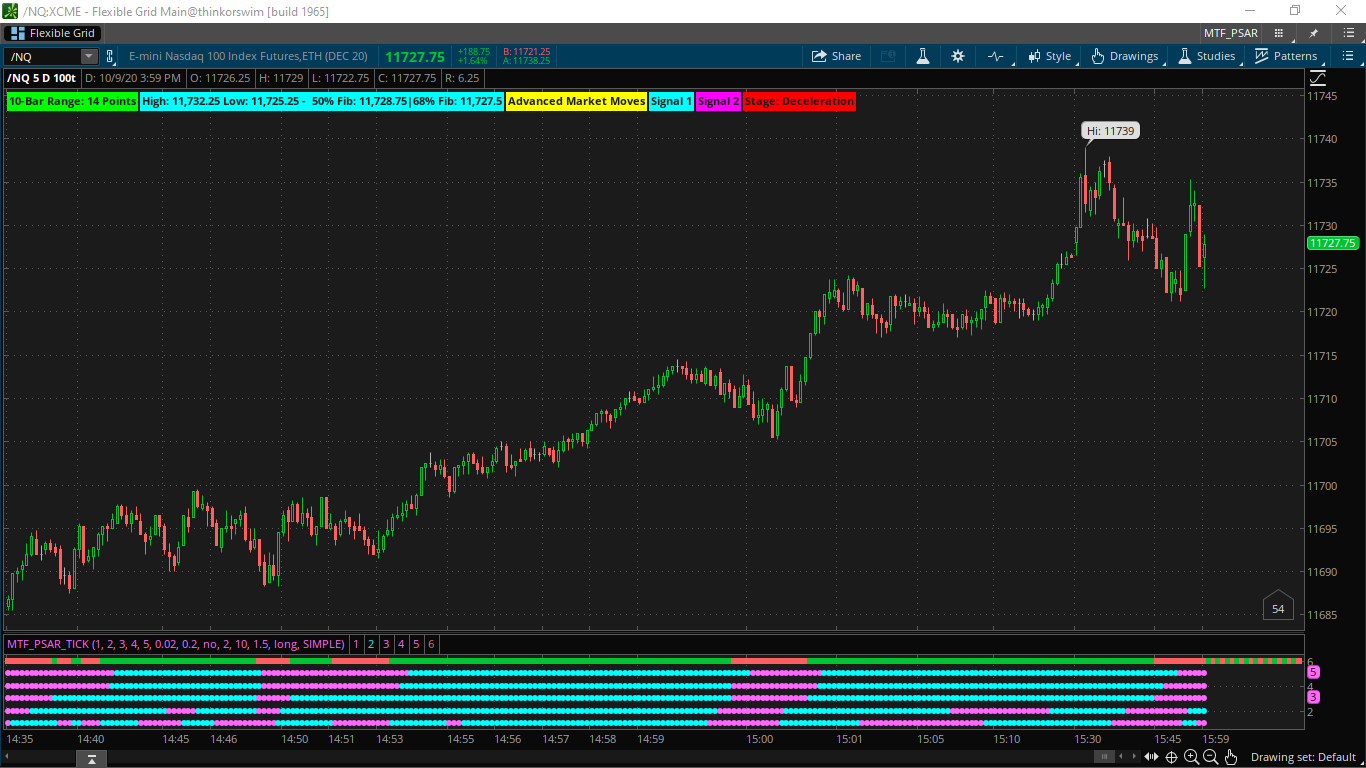Click the magenta 3 value bubble on study axis

click(x=1314, y=696)
